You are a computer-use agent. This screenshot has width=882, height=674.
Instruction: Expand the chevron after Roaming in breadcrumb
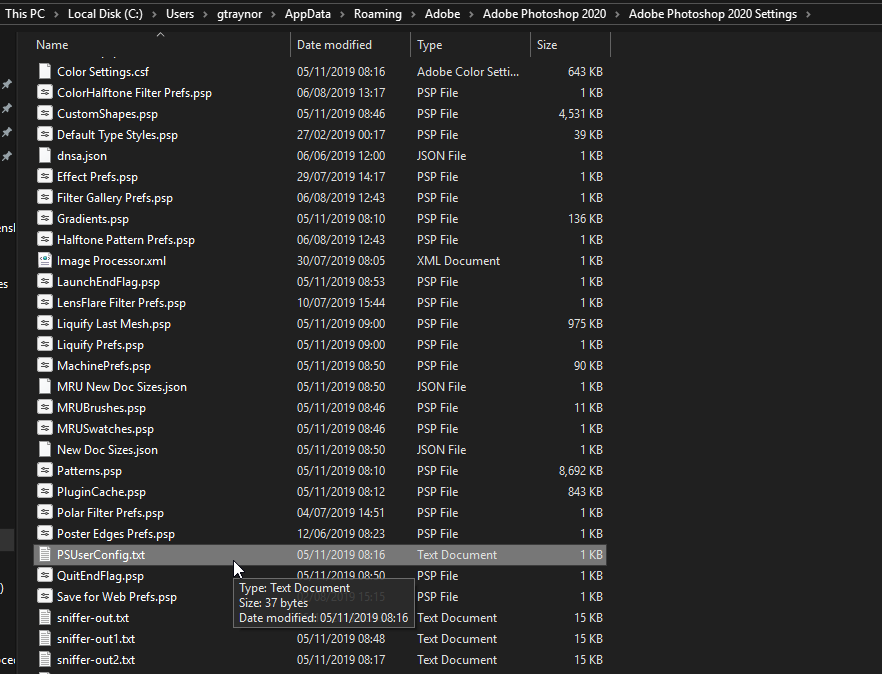click(413, 14)
